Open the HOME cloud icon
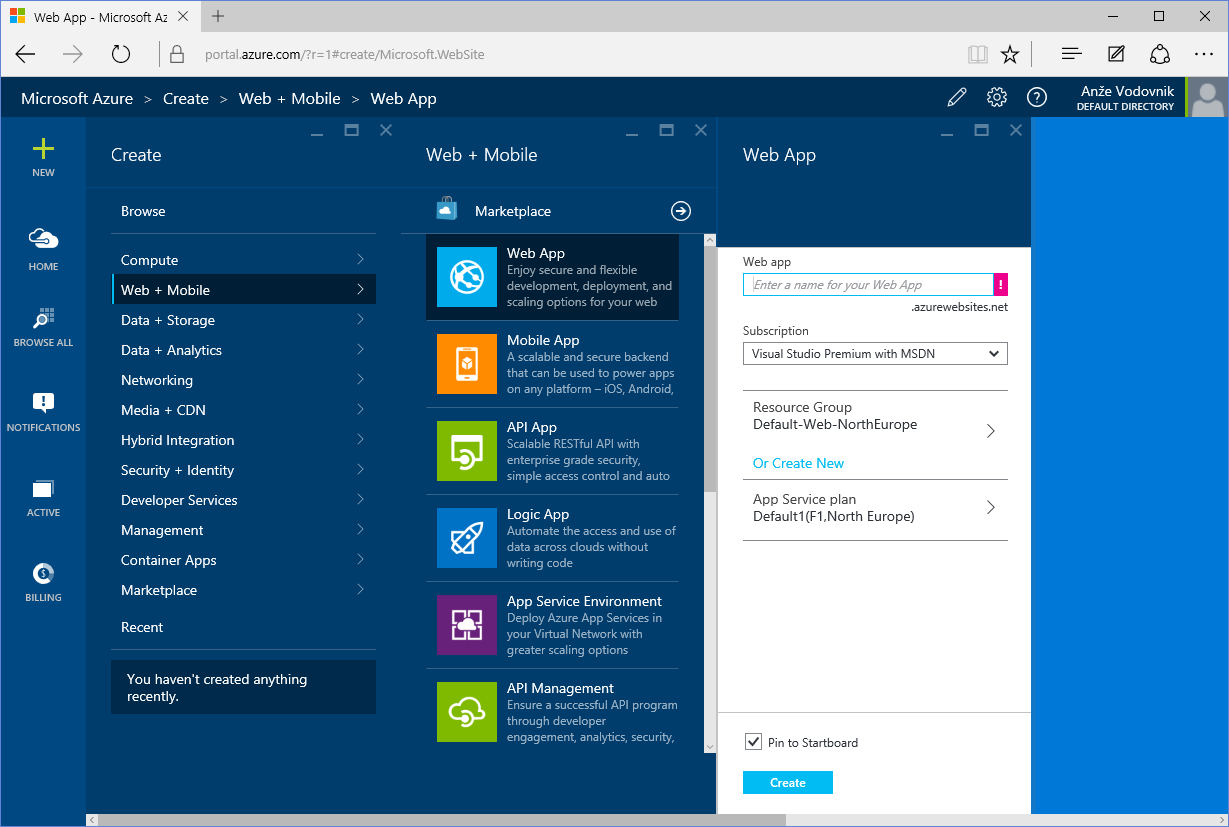1229x827 pixels. tap(43, 238)
